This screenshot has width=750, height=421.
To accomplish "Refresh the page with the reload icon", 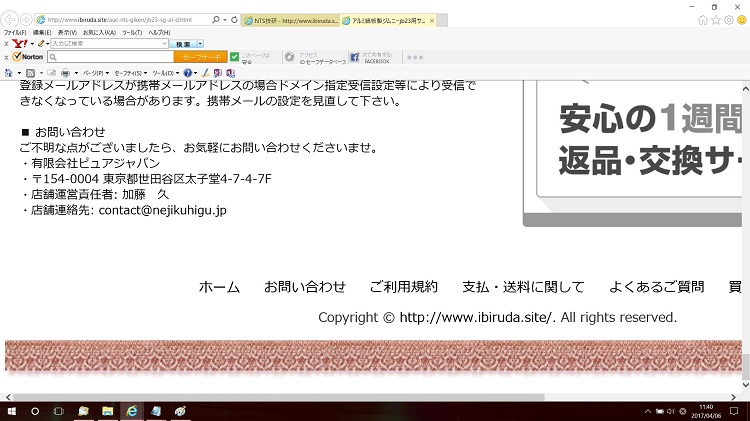I will click(234, 19).
